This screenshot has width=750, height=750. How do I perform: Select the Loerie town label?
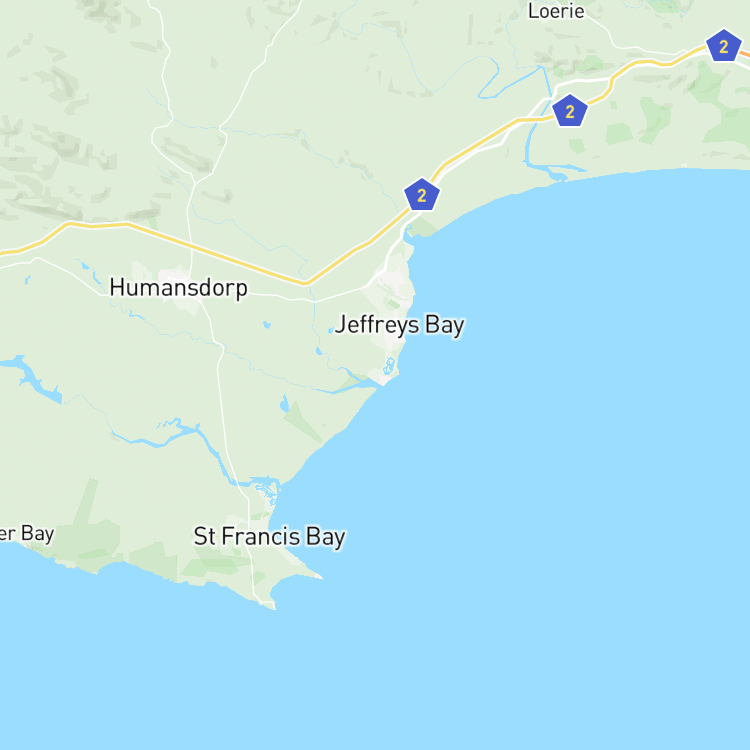[x=556, y=11]
